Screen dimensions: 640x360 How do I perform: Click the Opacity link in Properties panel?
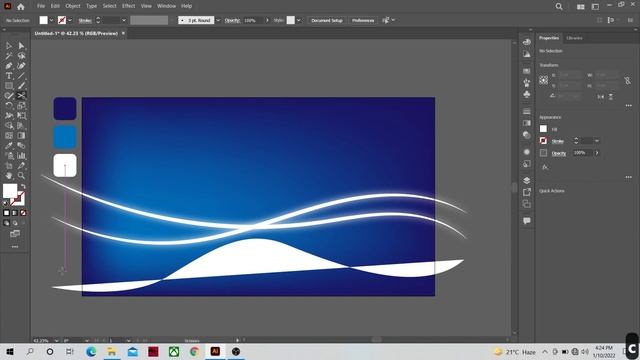[559, 153]
